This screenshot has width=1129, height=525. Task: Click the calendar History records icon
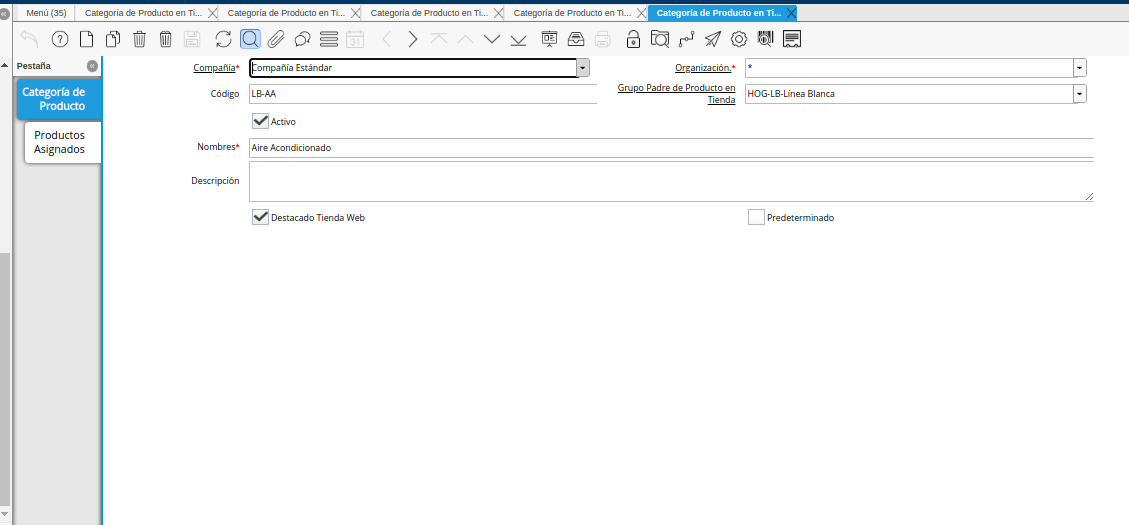click(x=355, y=39)
